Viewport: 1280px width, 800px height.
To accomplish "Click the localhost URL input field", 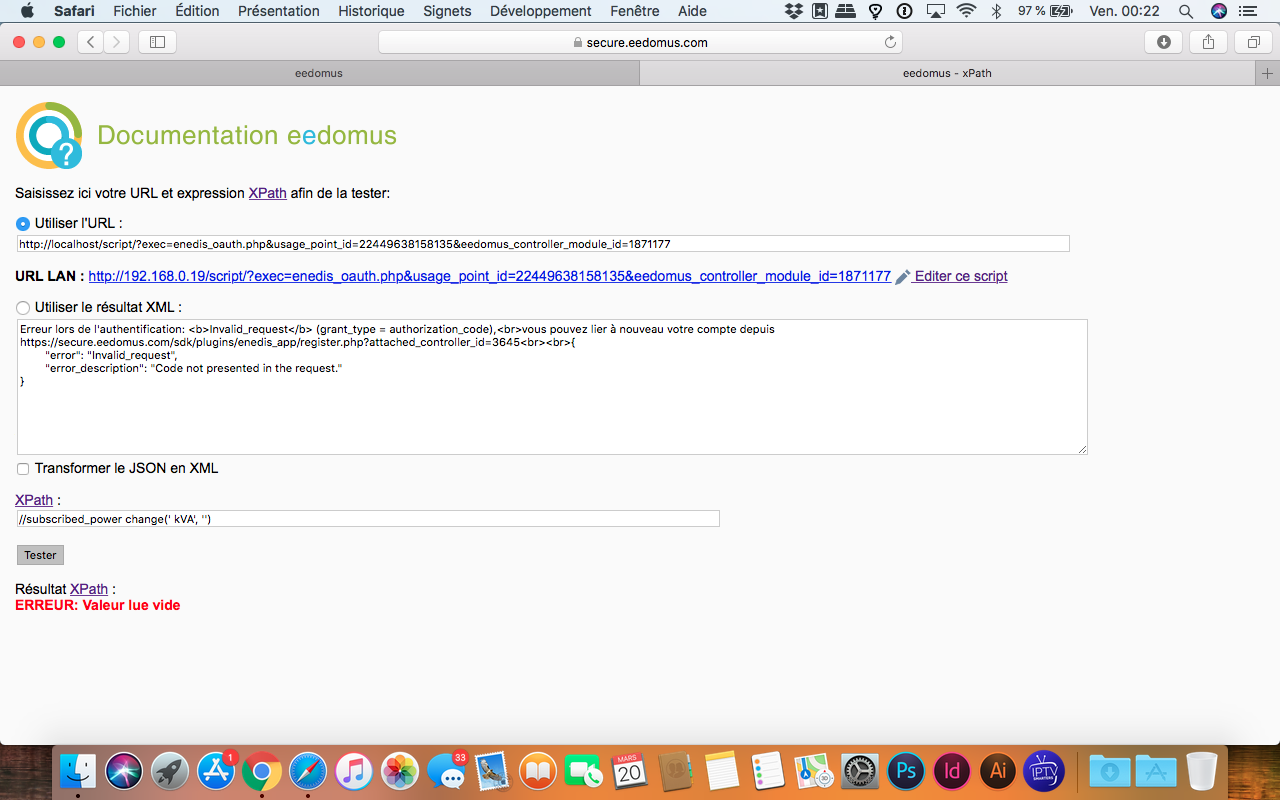I will [543, 244].
